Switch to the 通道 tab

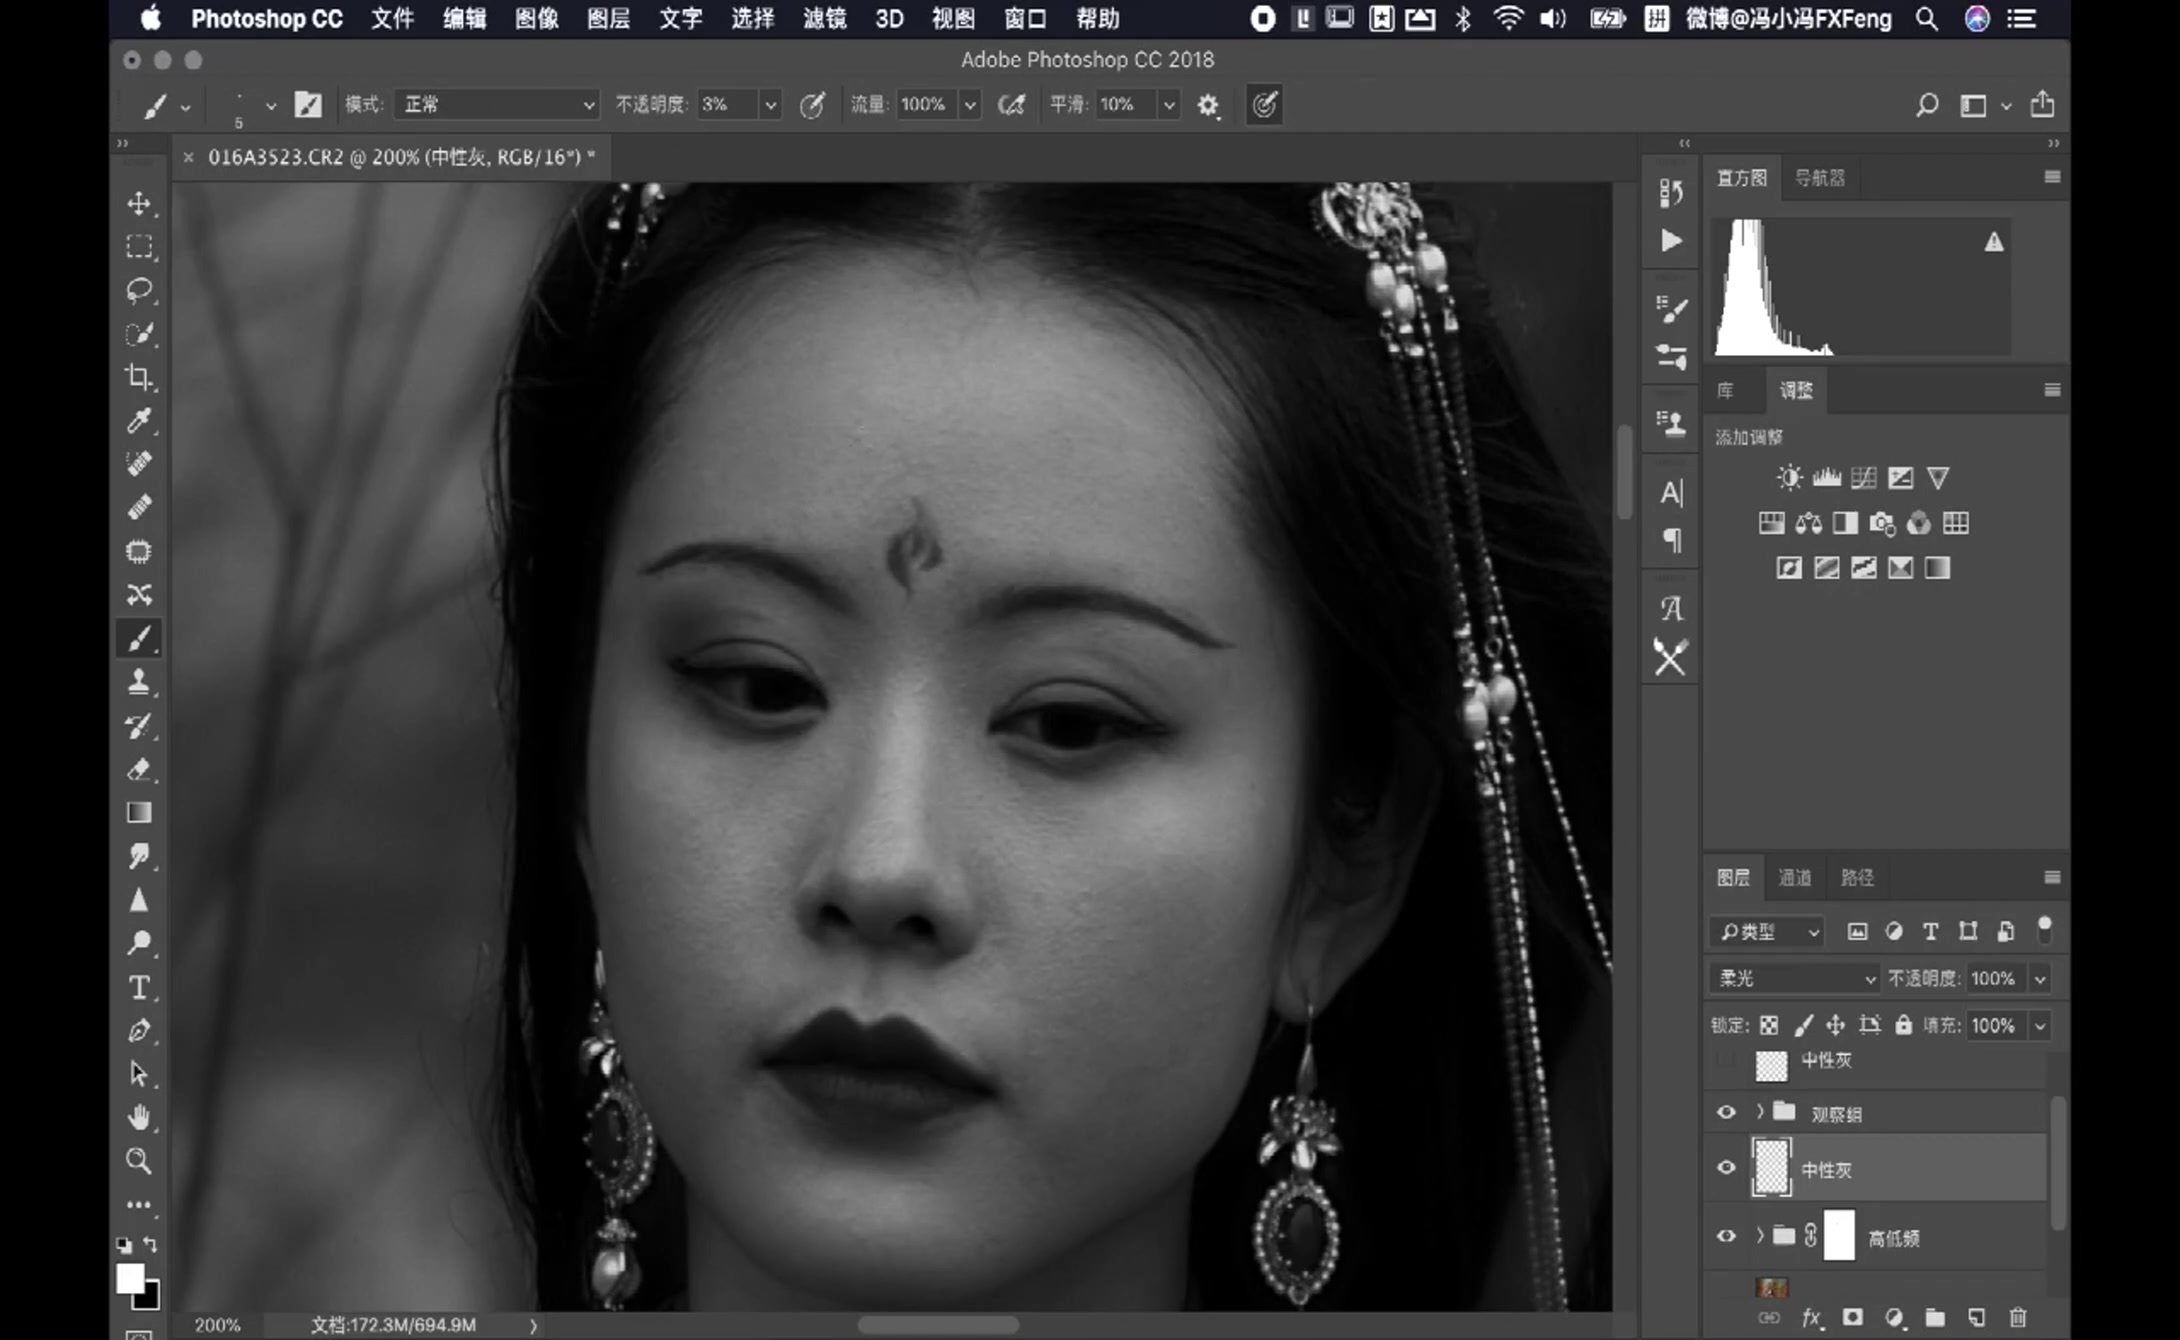coord(1795,877)
